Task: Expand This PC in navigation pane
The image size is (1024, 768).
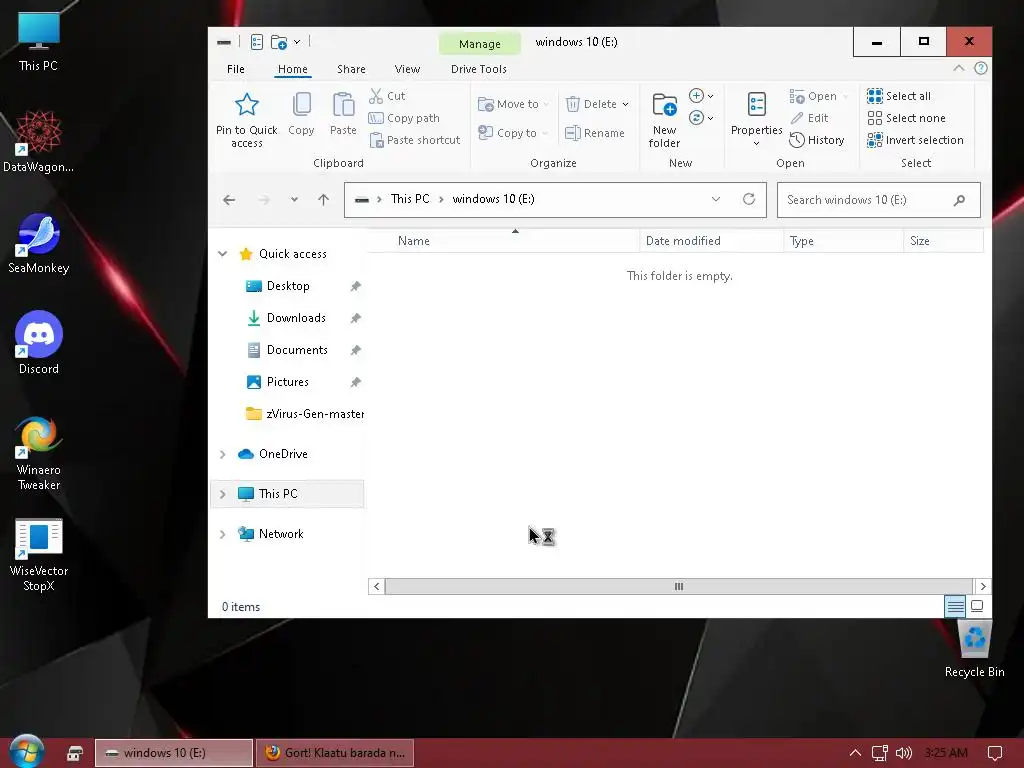Action: point(223,494)
